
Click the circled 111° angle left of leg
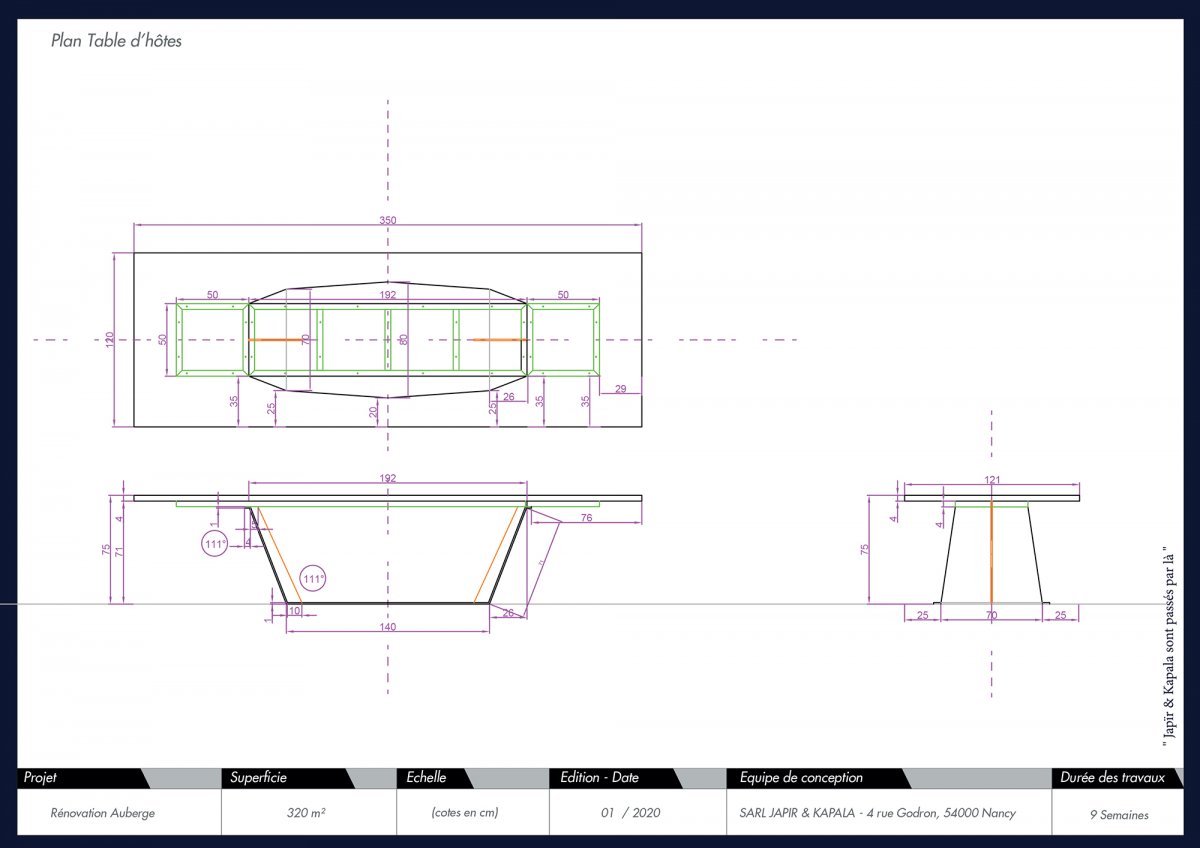[215, 544]
